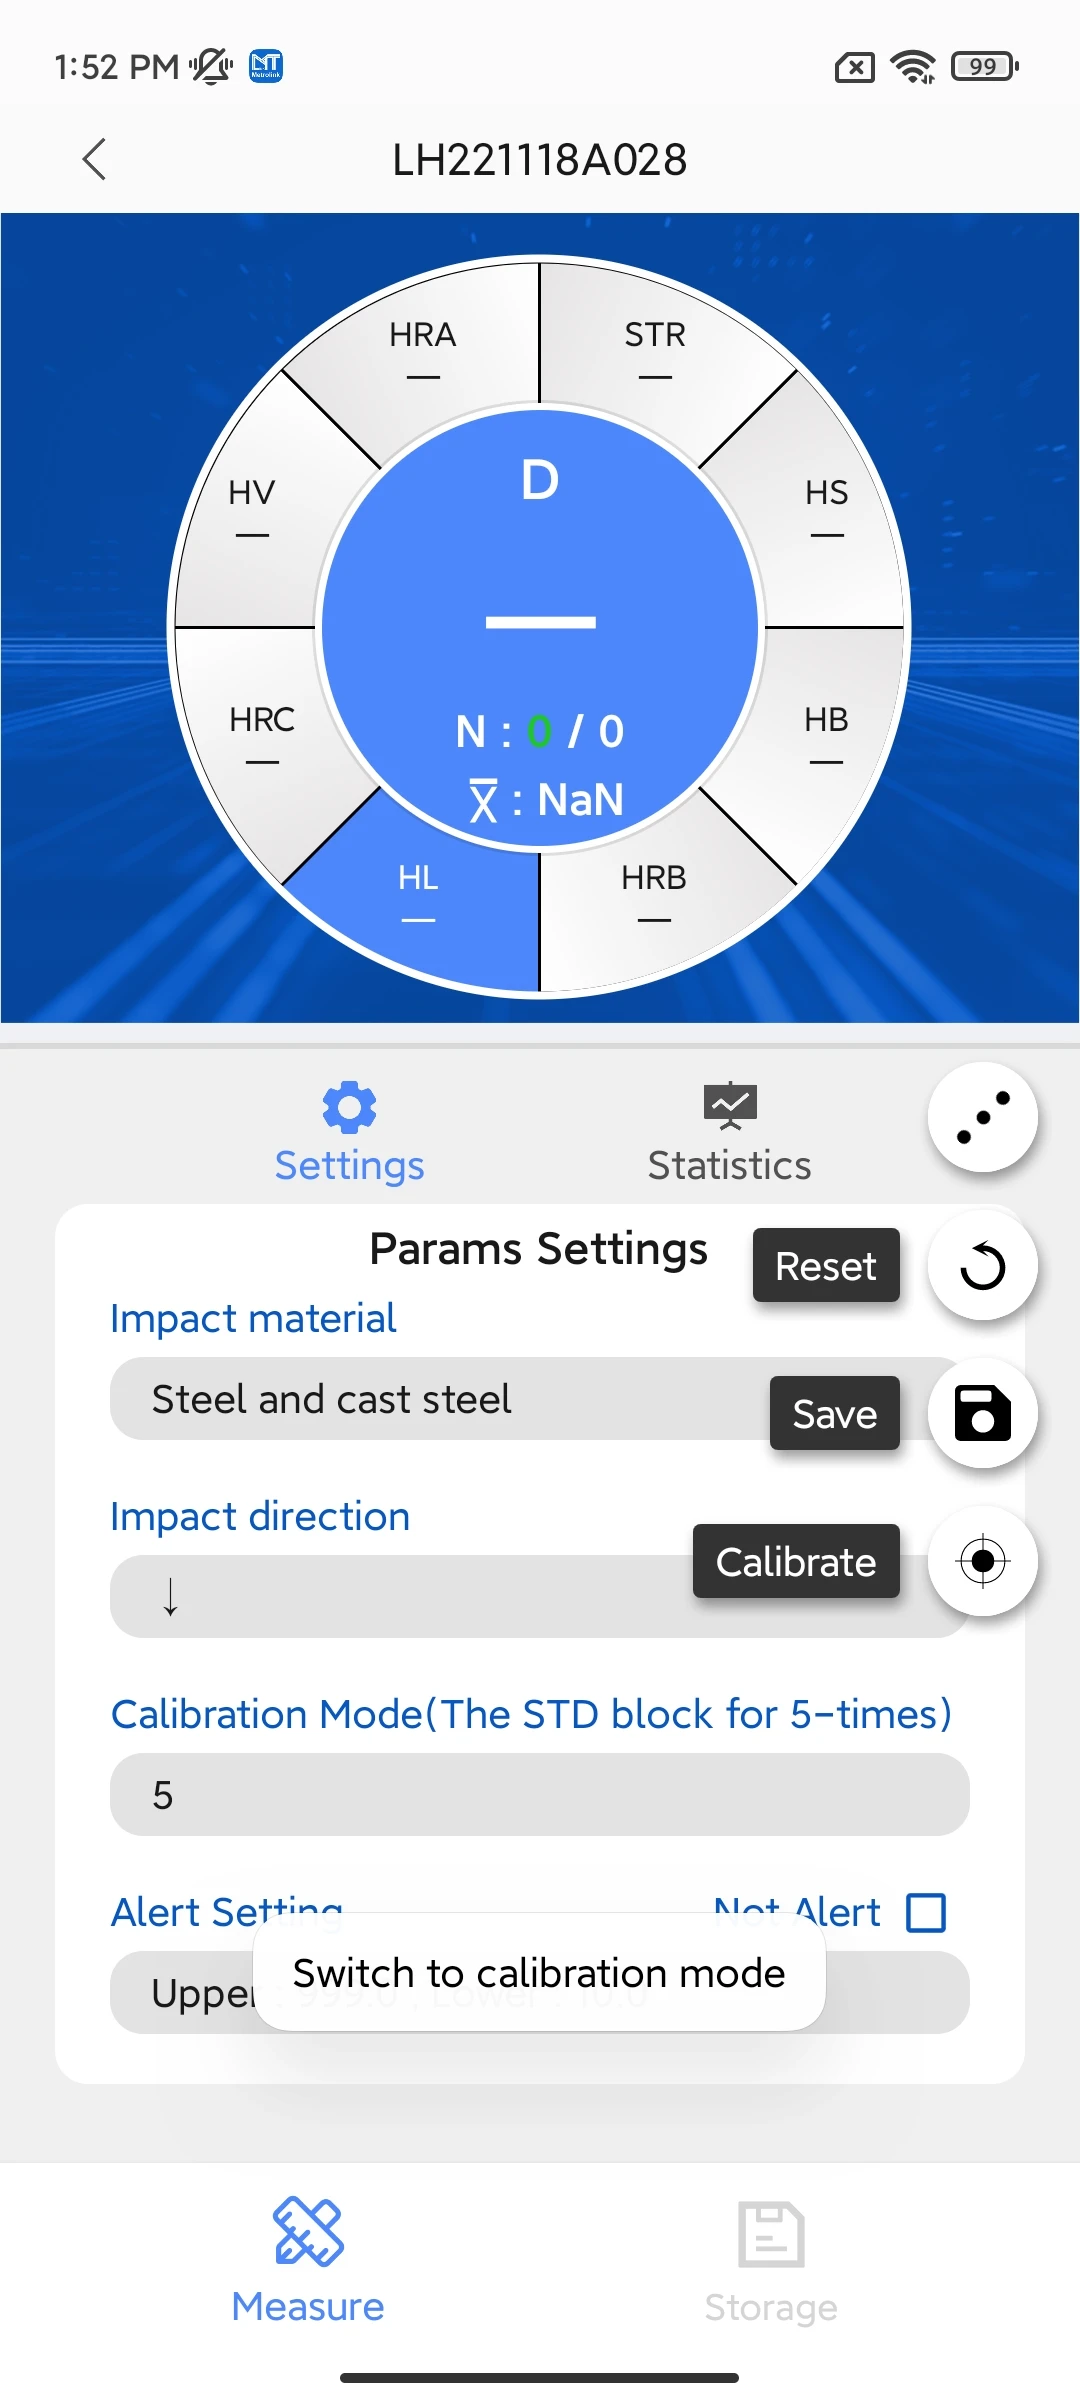Open the three-dot floating action menu
1080x2400 pixels.
983,1117
